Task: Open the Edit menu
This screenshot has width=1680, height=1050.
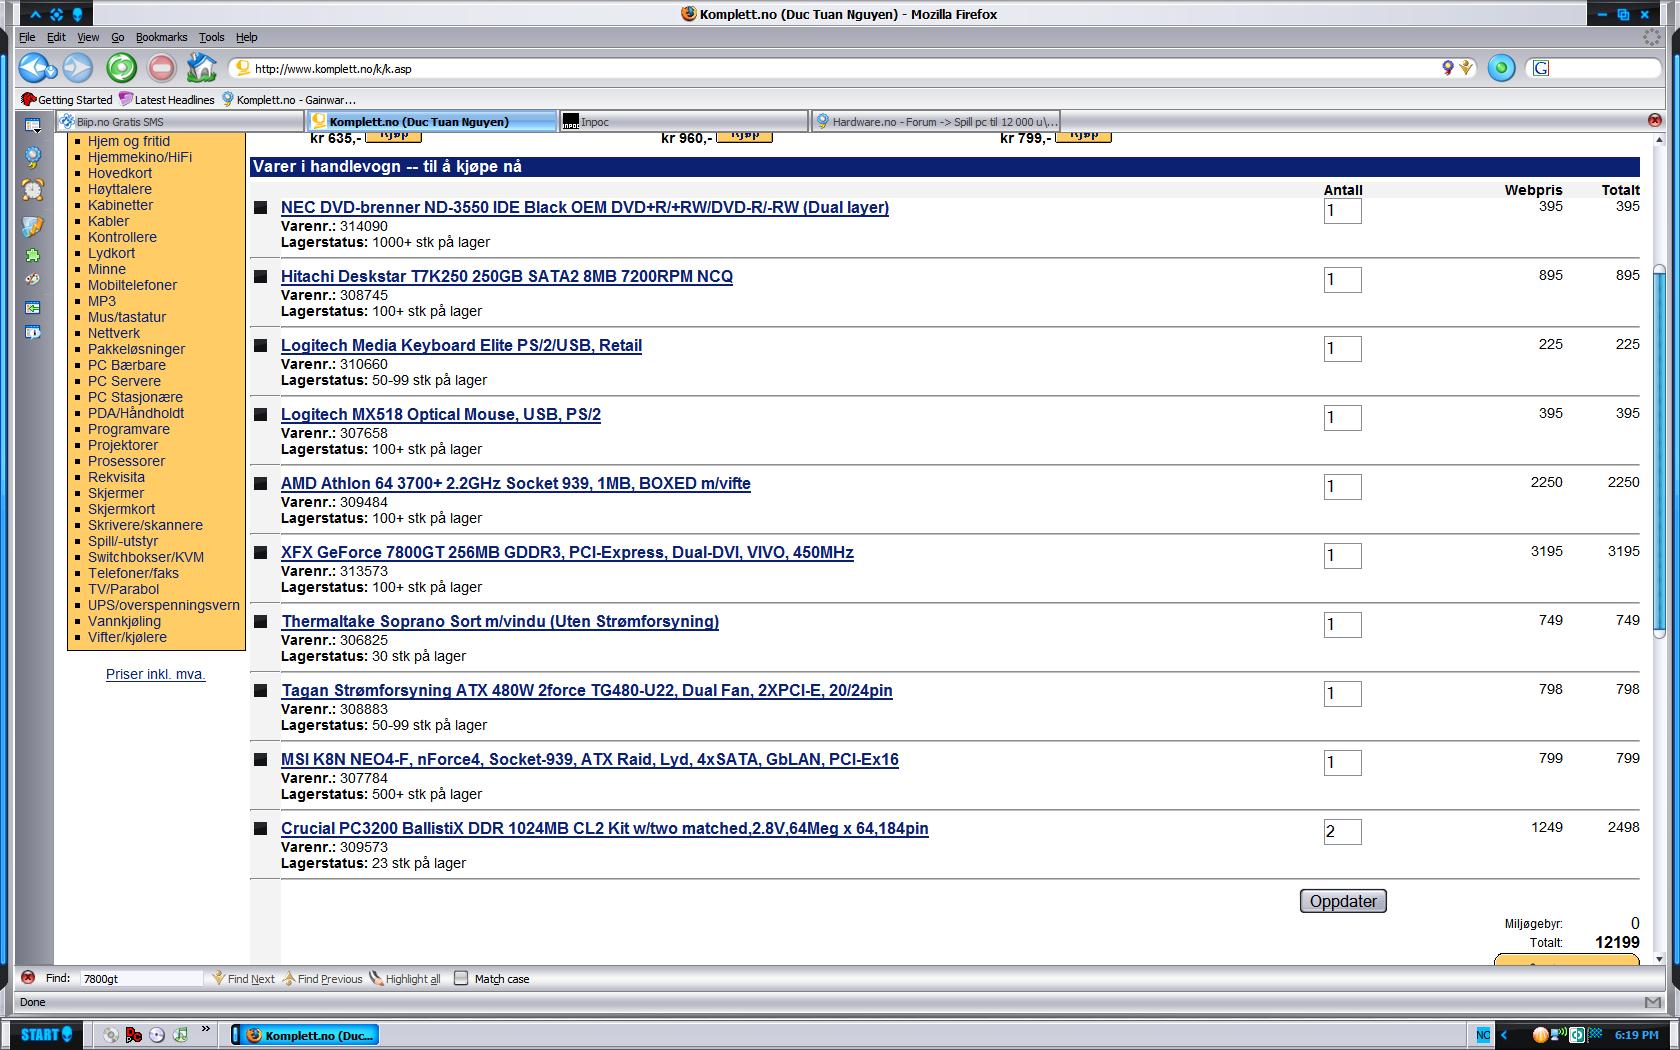Action: coord(56,37)
